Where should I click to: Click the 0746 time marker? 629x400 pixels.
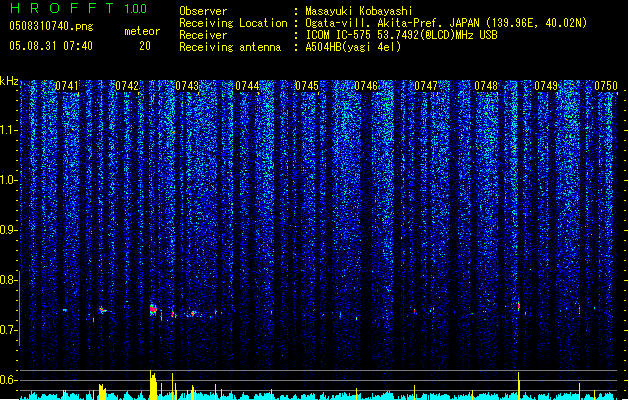click(x=366, y=86)
